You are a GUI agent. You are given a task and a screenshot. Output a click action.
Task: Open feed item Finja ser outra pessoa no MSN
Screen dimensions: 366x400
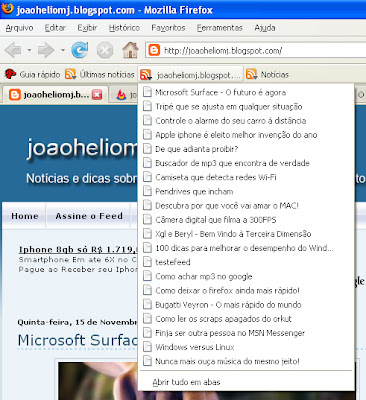(x=245, y=333)
